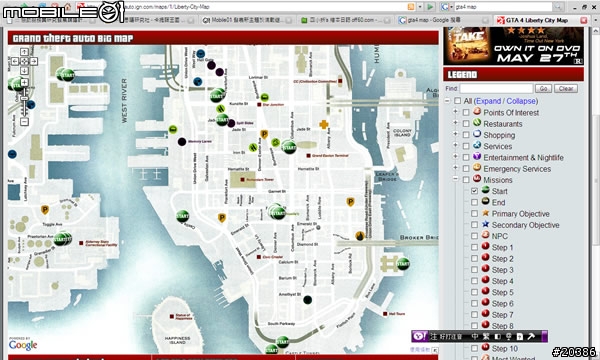Check the NPC checkbox
Screen dimensions: 600x360
[474, 236]
